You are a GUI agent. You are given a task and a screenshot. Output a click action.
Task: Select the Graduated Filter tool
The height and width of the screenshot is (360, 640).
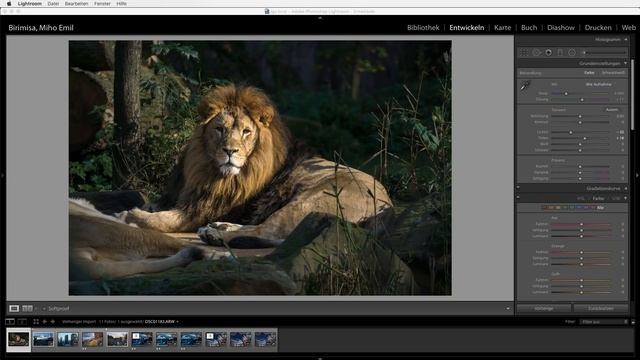[560, 52]
